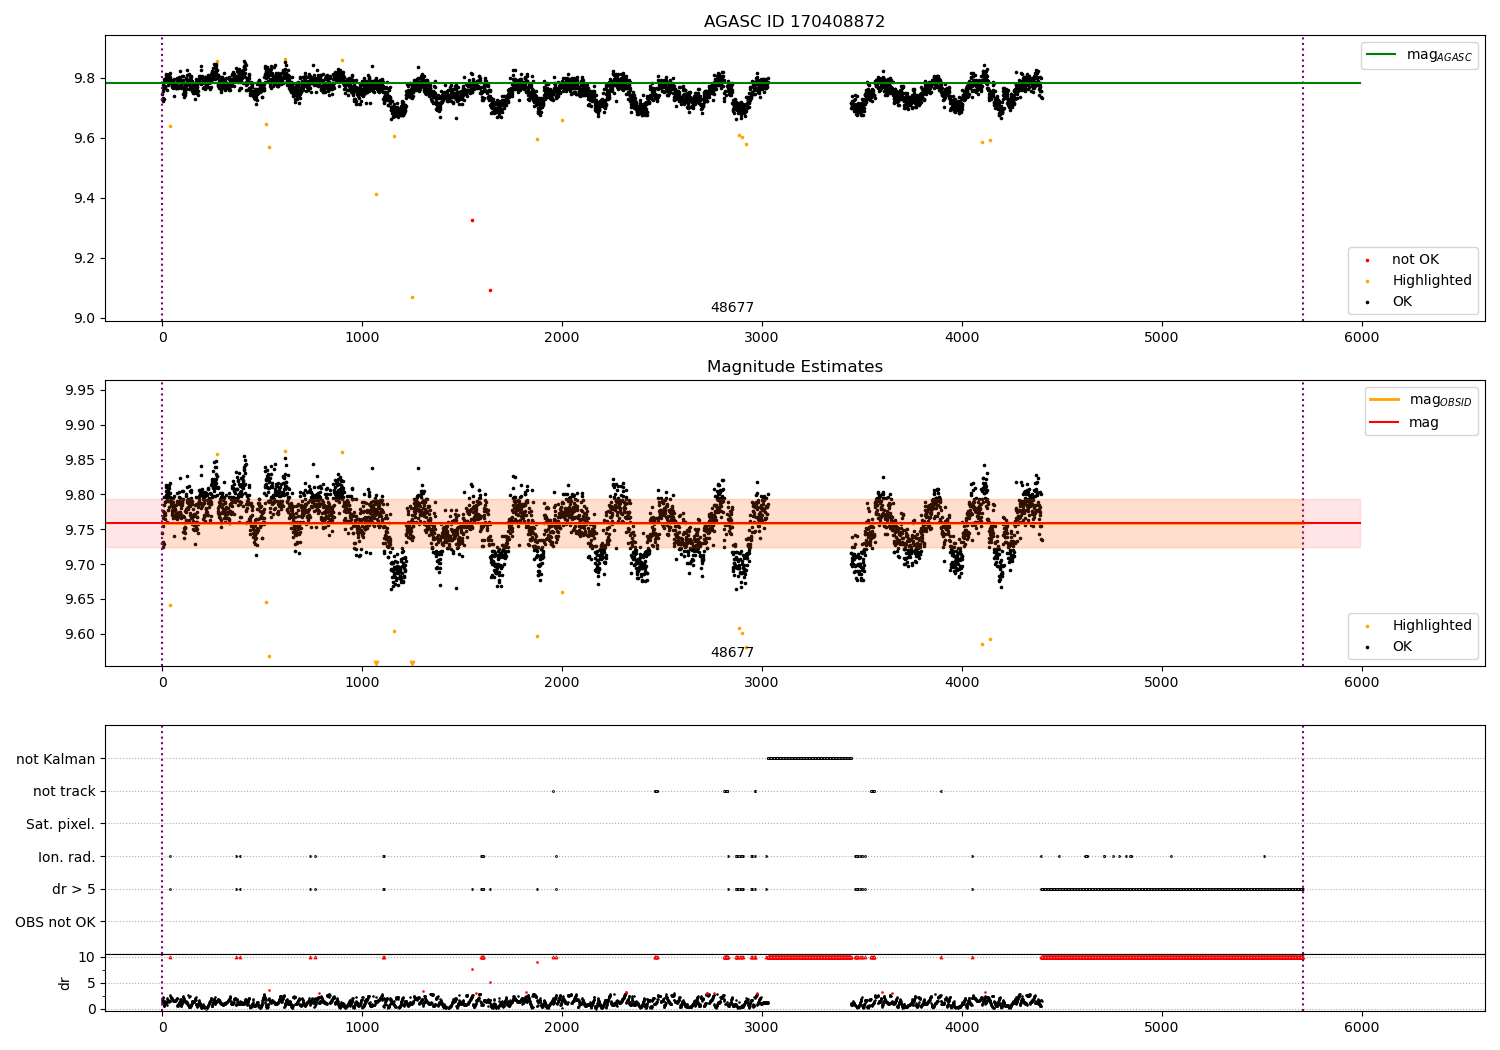1500x1050 pixels.
Task: Select 'Highlighted' legend entry in top AGASC plot
Action: click(1432, 281)
